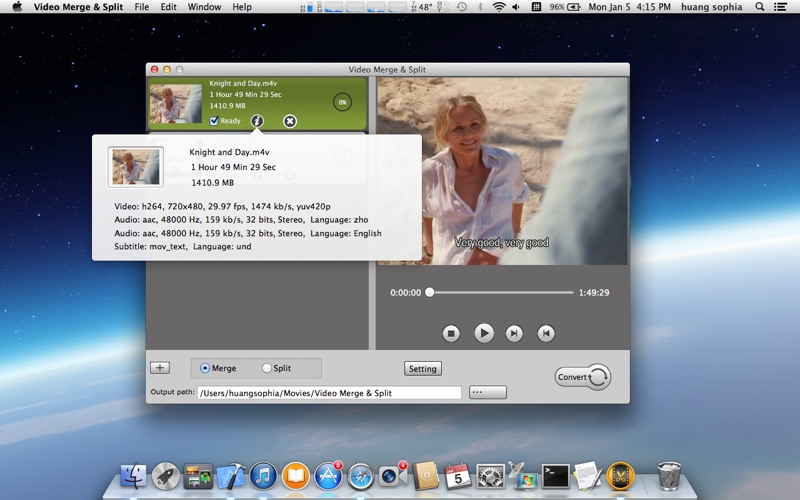Open Trash in the Dock
The image size is (800, 500).
(x=669, y=476)
